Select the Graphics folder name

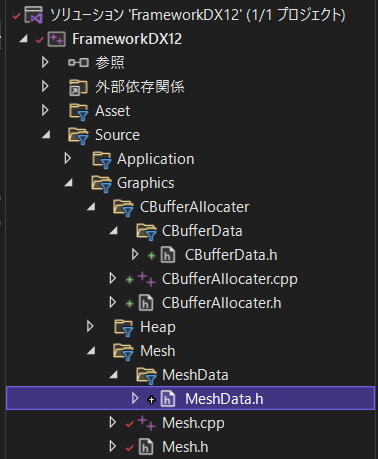pyautogui.click(x=146, y=183)
